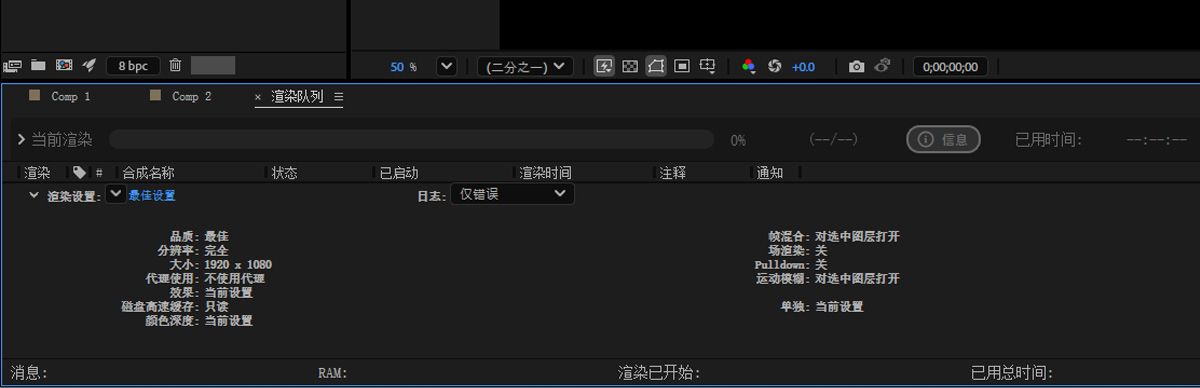This screenshot has height=388, width=1200.
Task: Open grid and guide options icon
Action: [708, 66]
